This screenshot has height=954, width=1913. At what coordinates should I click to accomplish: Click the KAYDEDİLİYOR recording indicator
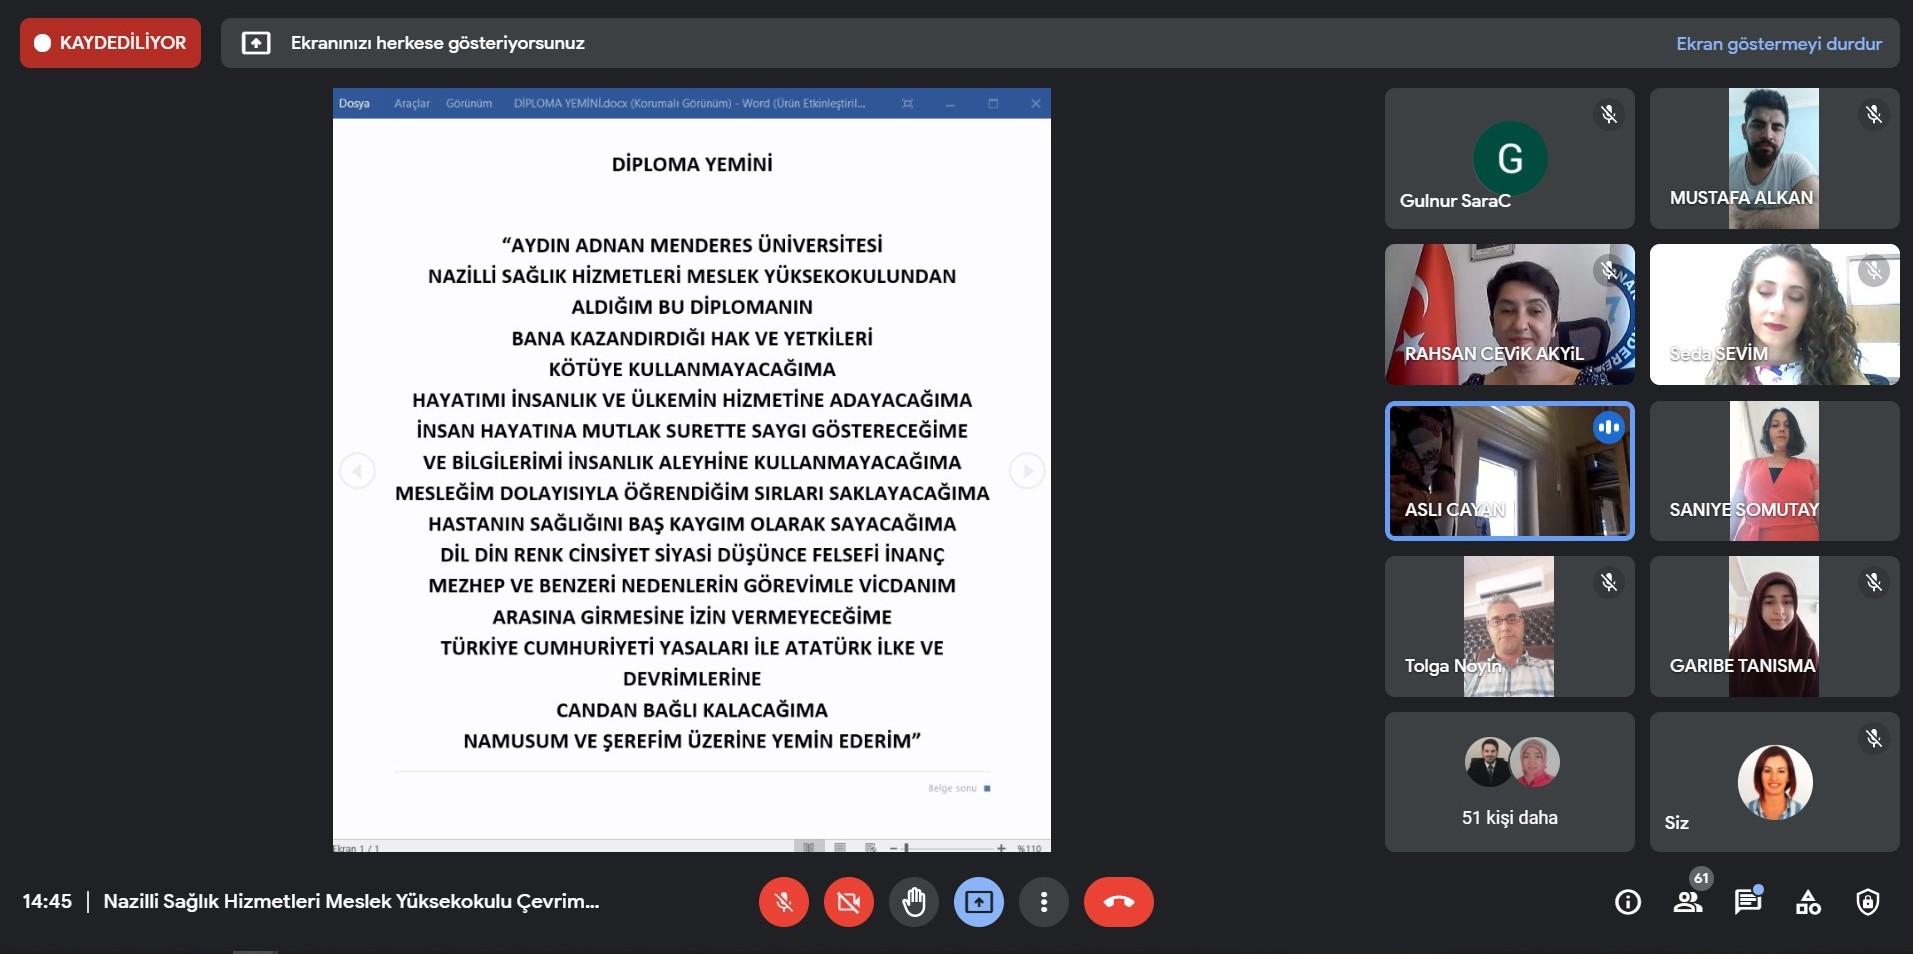click(110, 43)
